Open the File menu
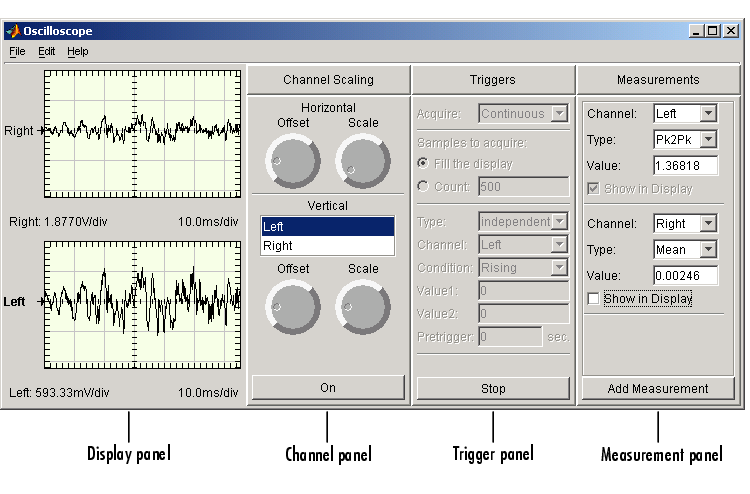 coord(17,51)
